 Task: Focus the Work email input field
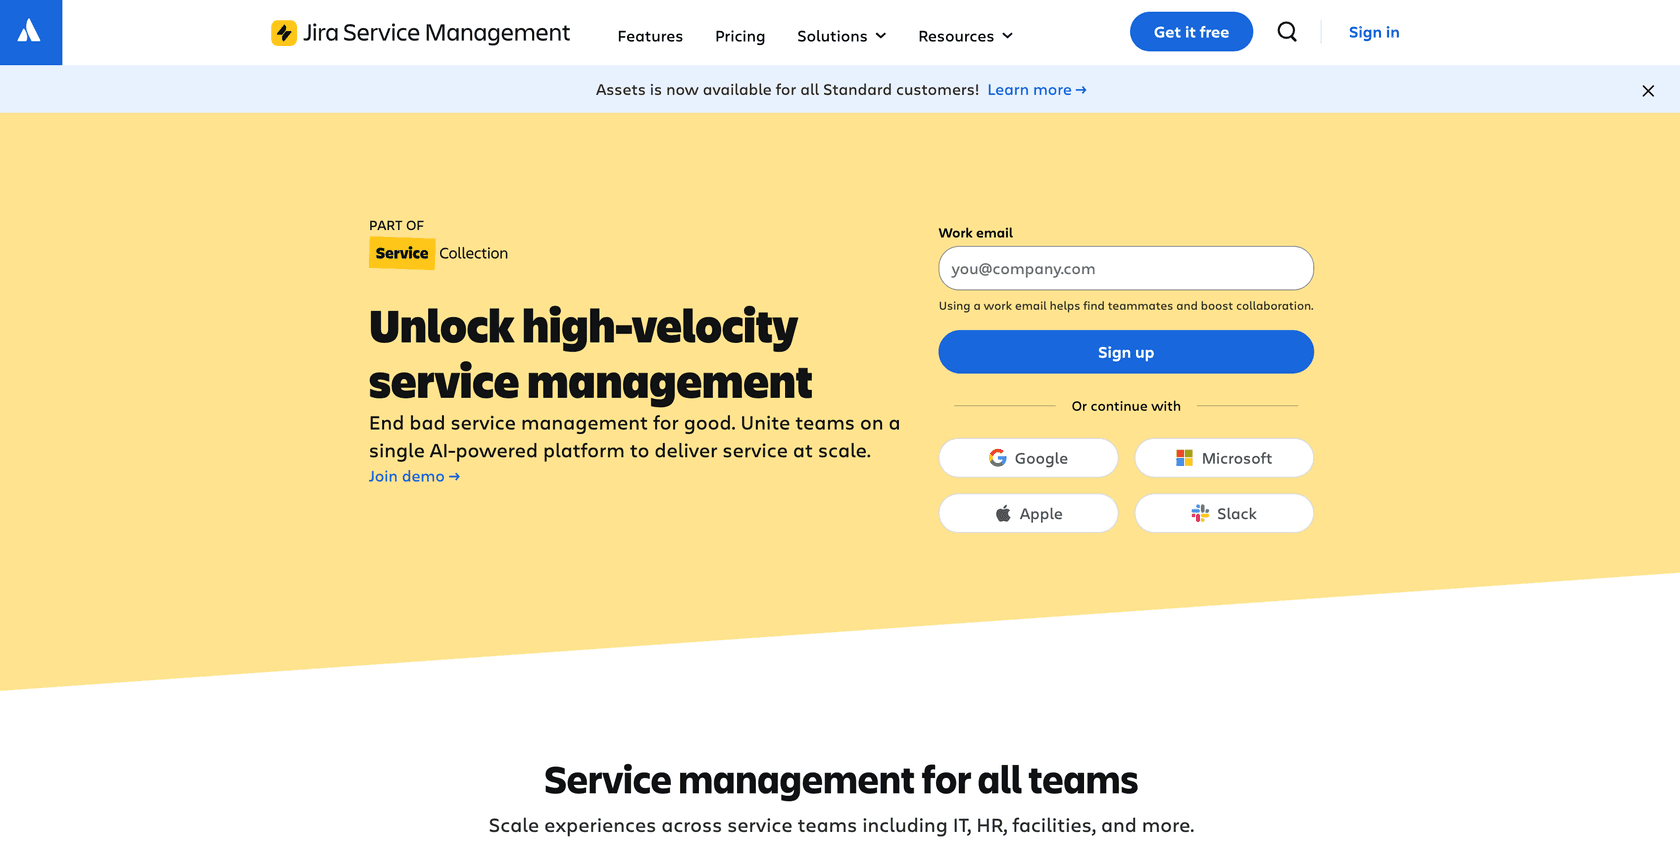[x=1126, y=268]
